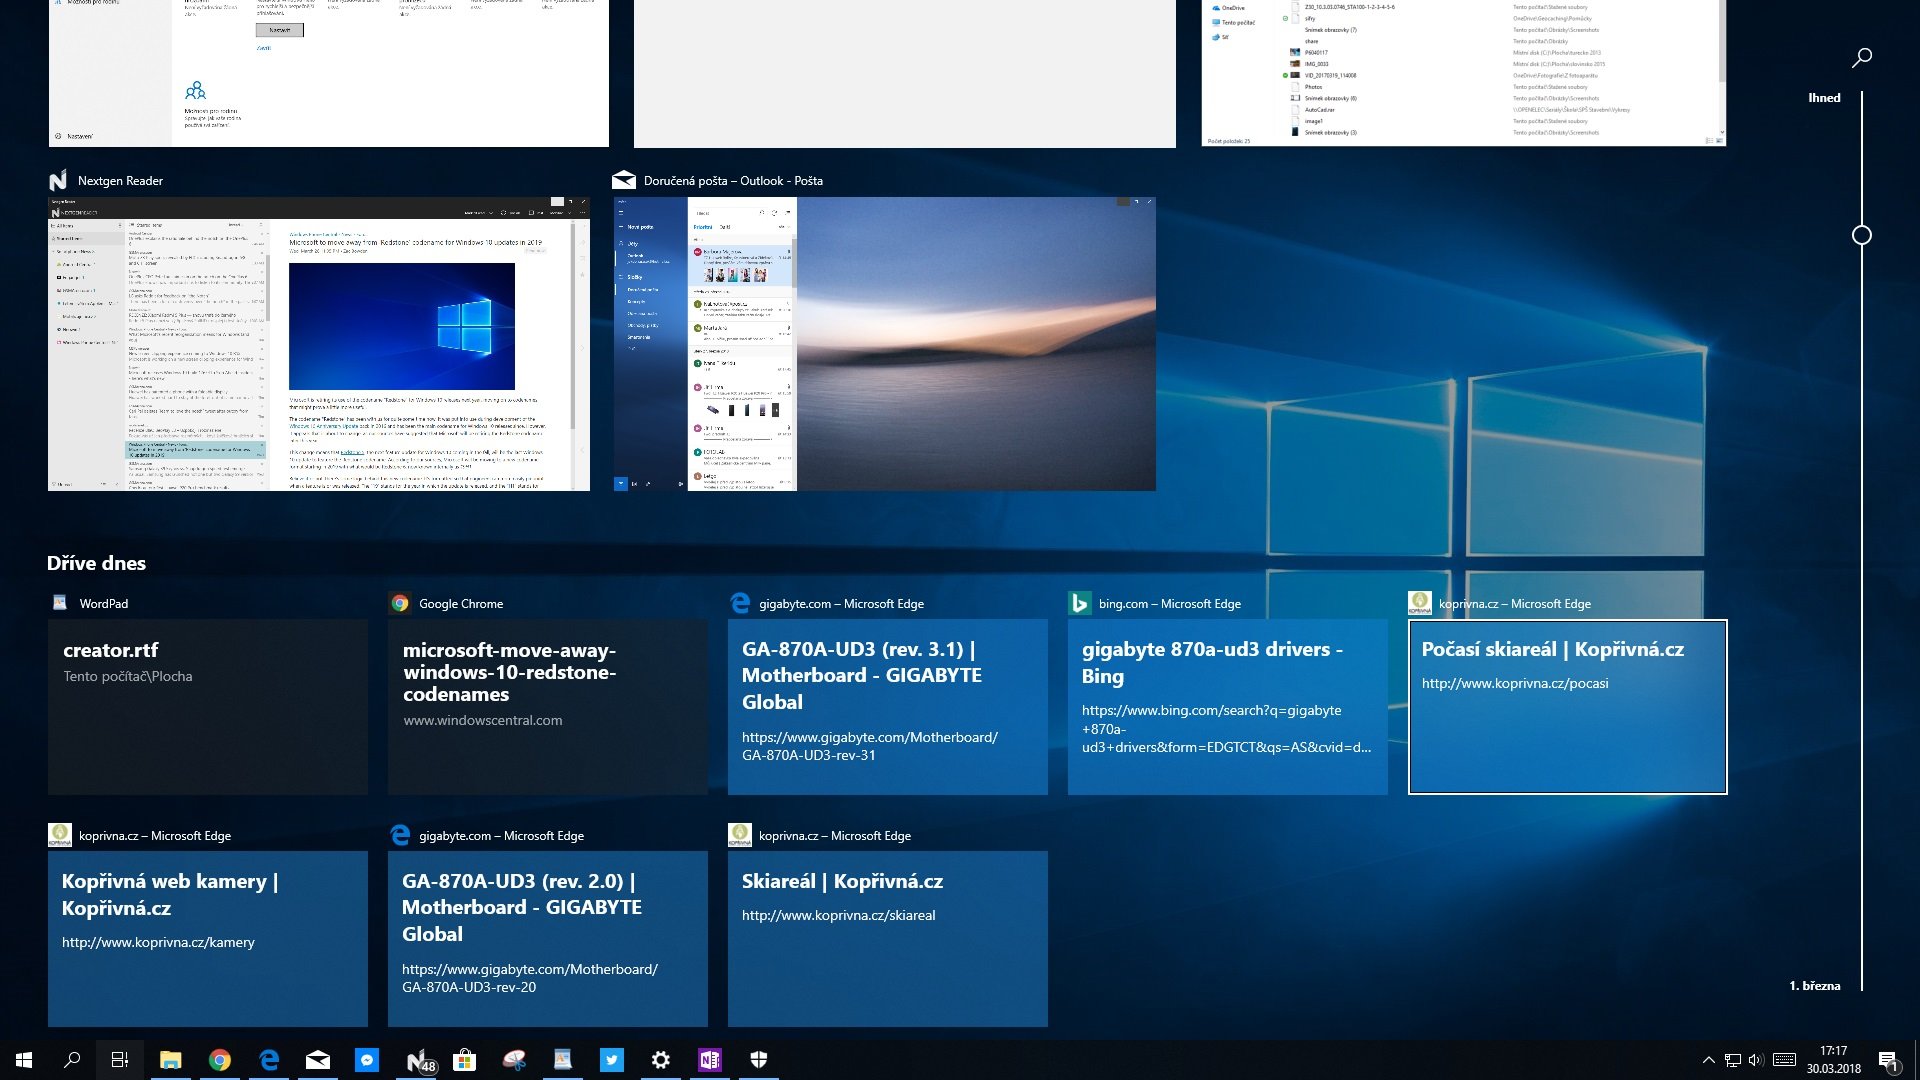Open Microsoft Store from the taskbar
This screenshot has height=1080, width=1920.
[x=464, y=1060]
